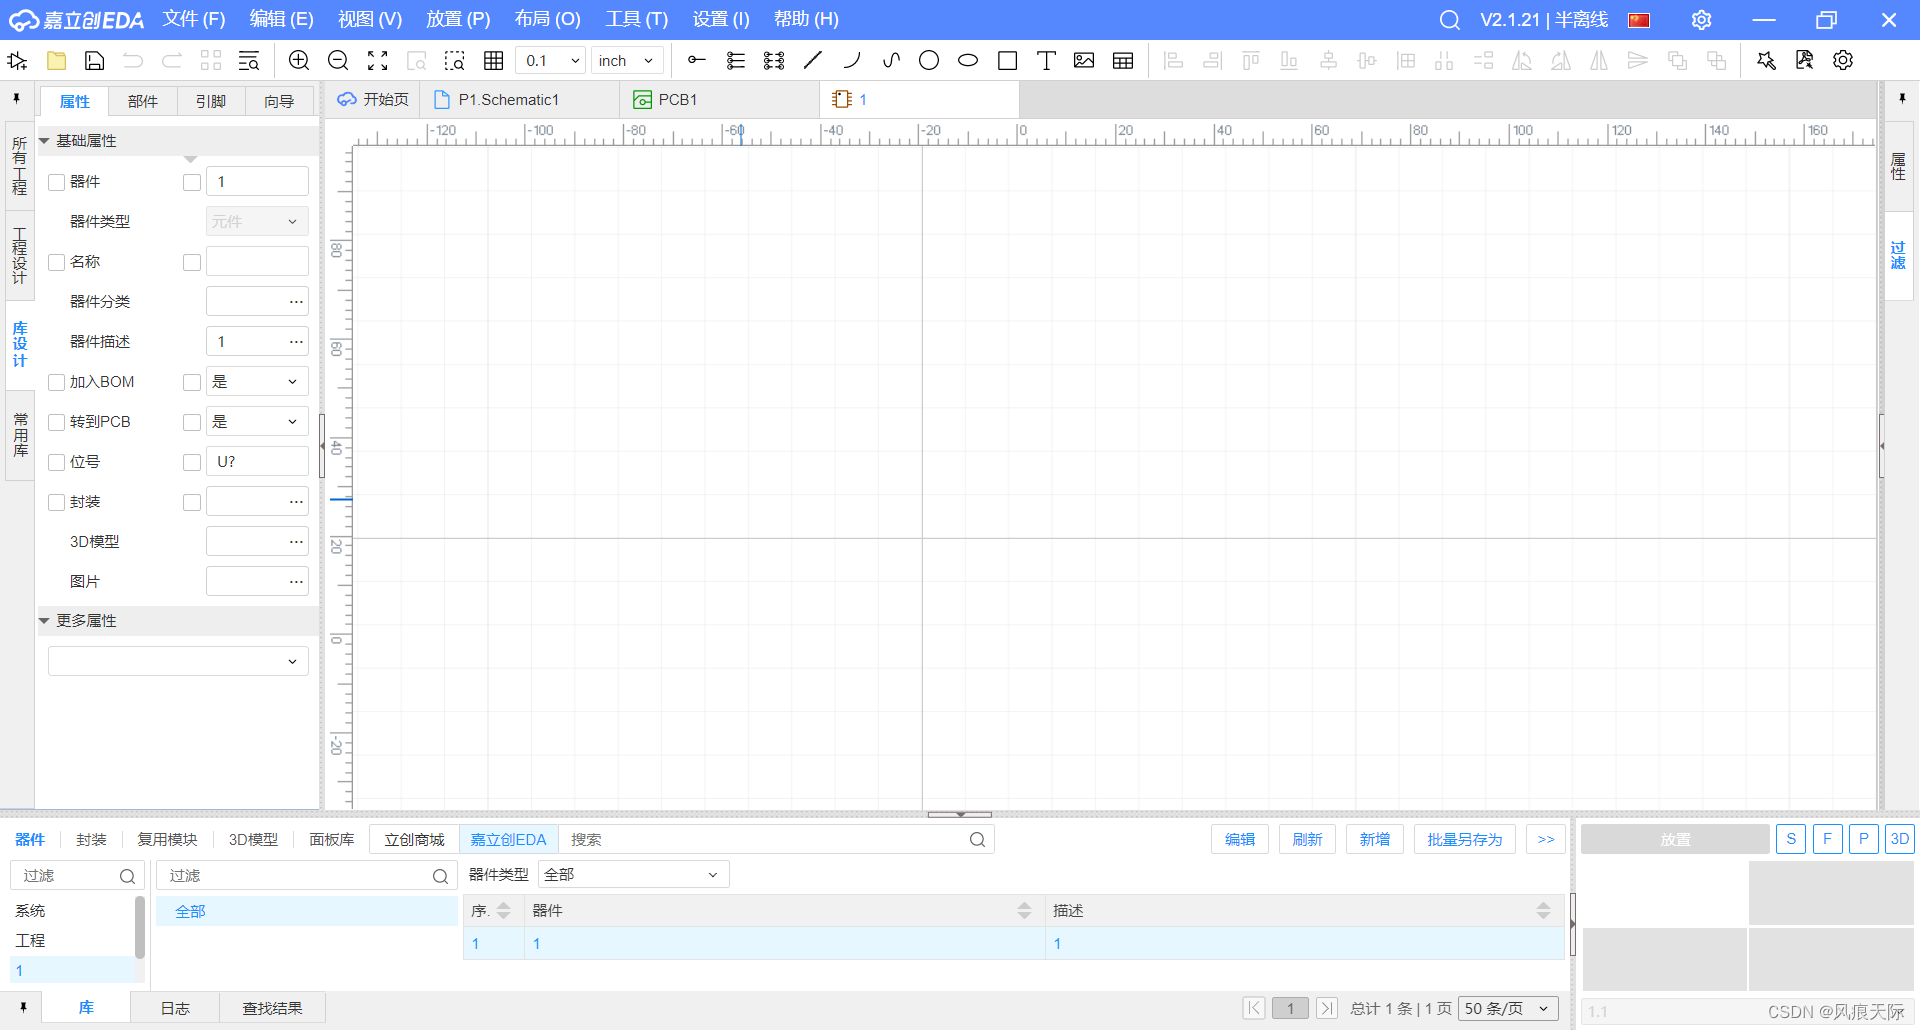Tick the checkbox left of 位号 label

57,462
